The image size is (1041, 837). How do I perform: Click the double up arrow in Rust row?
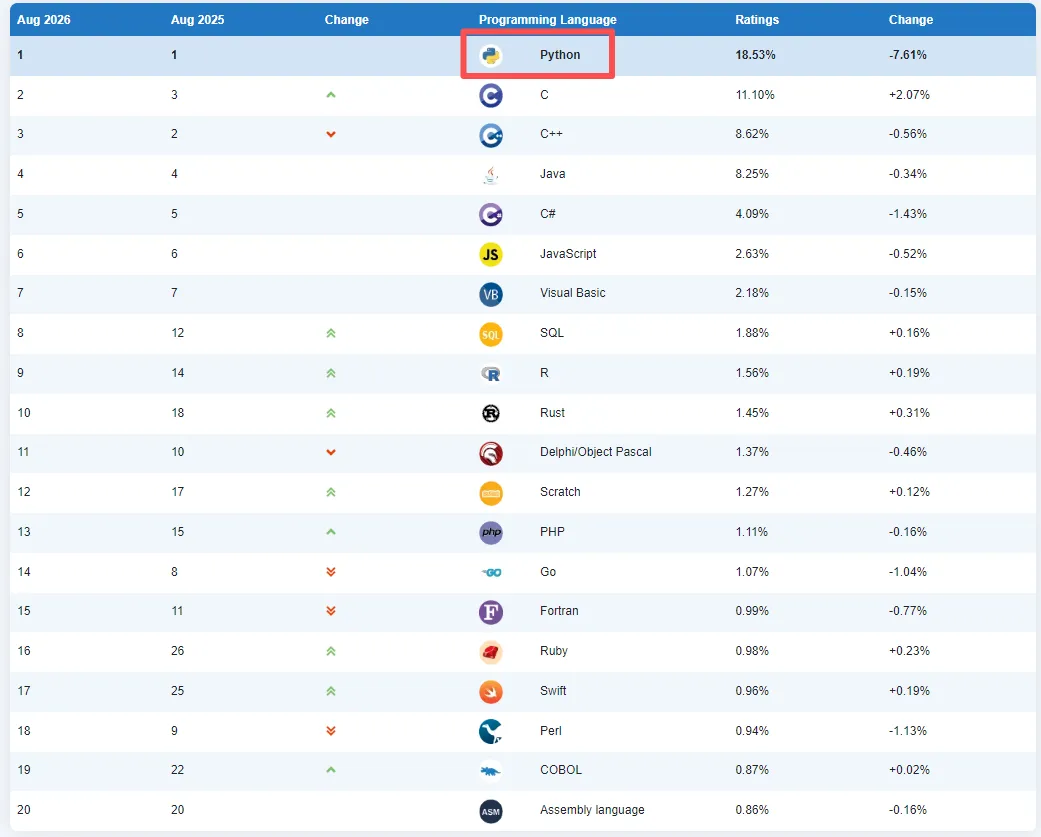pos(331,413)
